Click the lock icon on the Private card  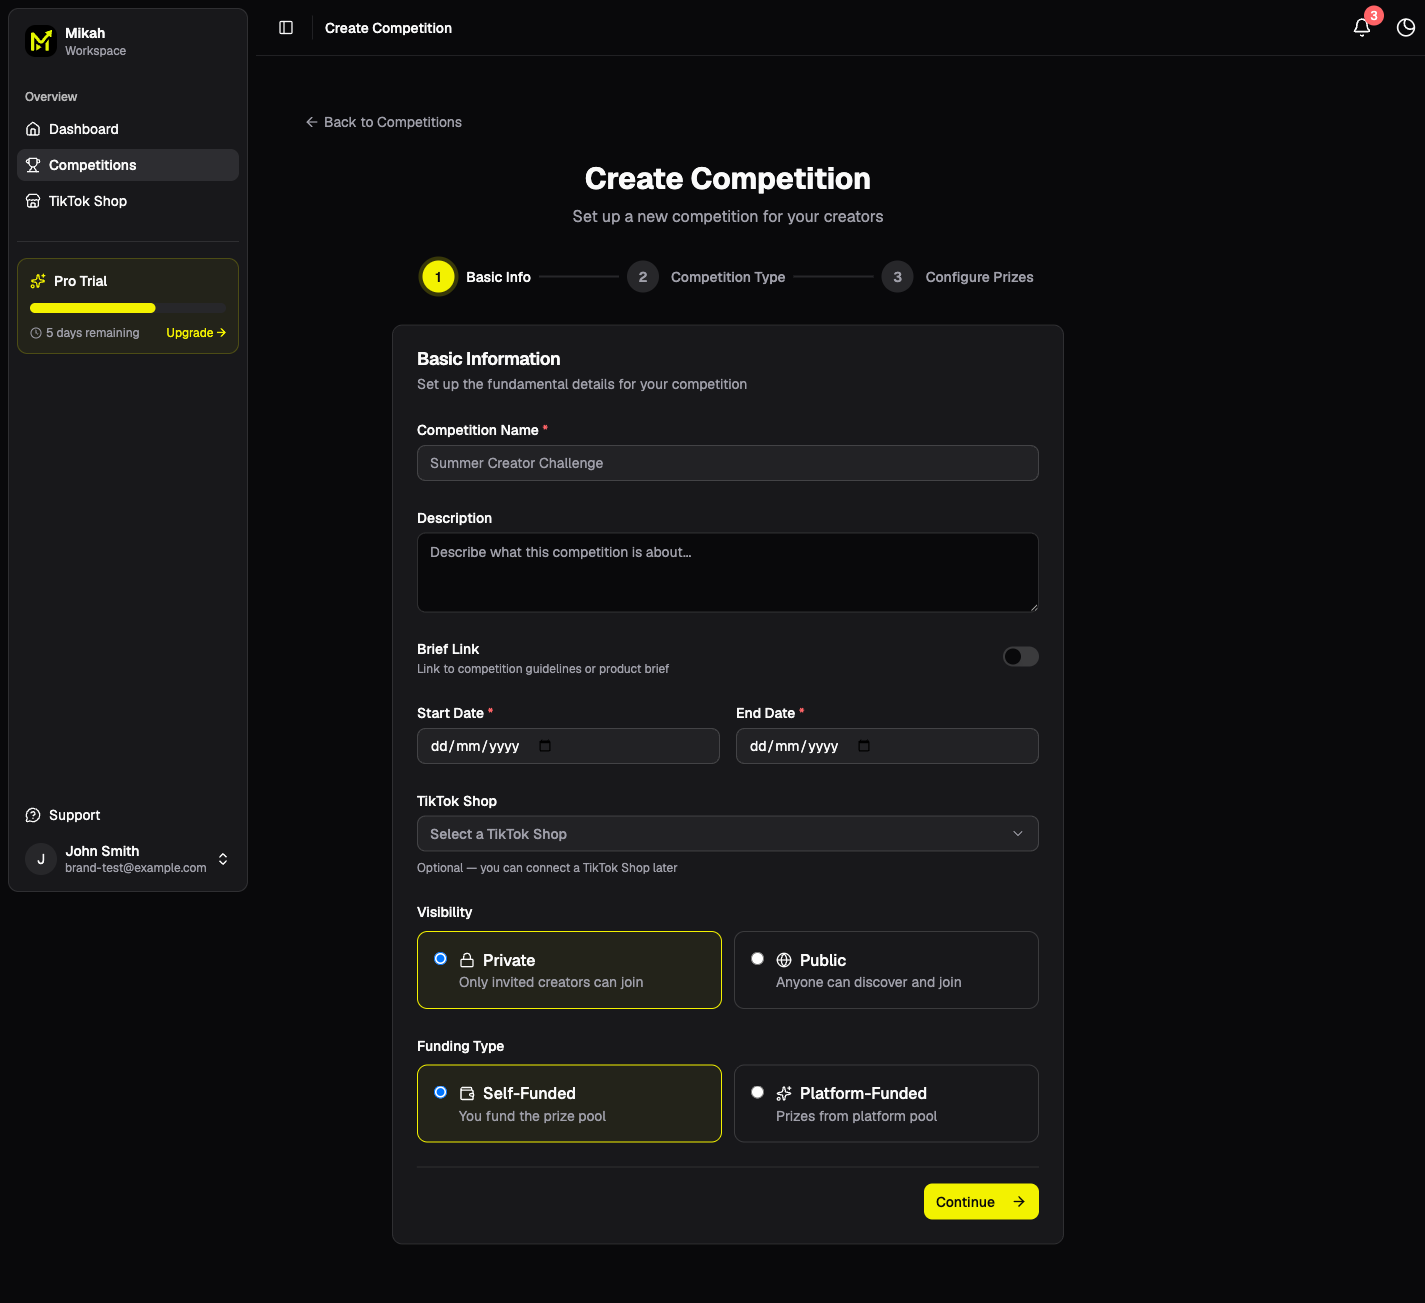(x=467, y=960)
